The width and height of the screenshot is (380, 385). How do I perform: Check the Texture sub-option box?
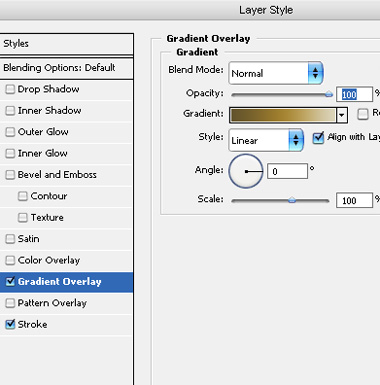(23, 218)
